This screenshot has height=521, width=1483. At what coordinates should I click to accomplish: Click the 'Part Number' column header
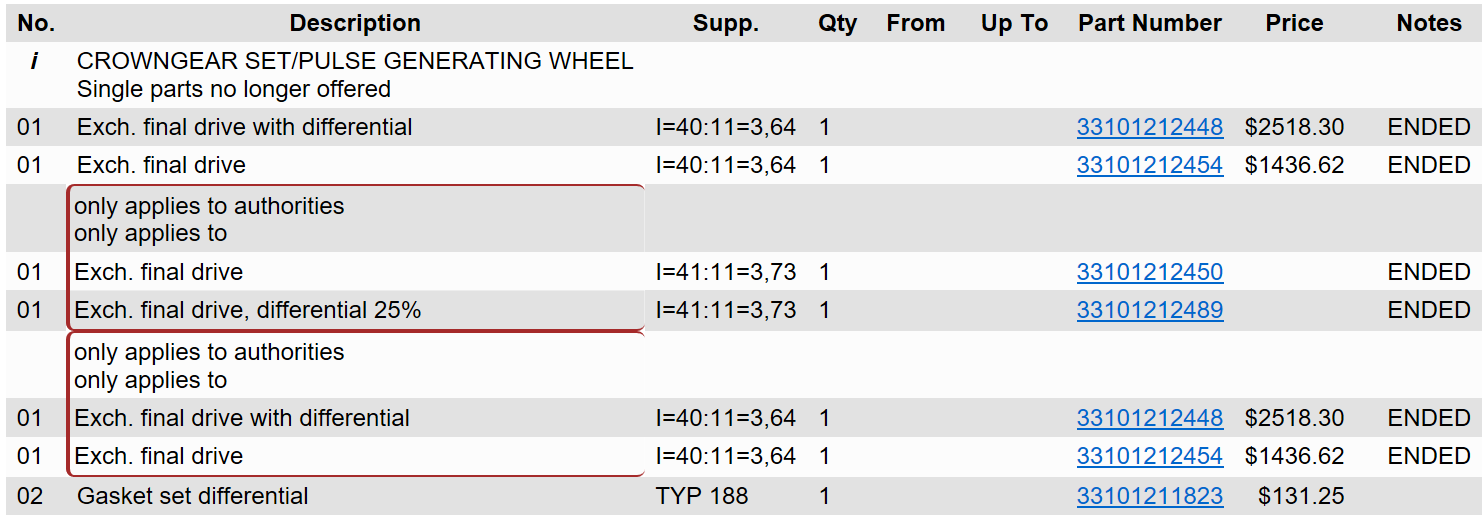(1150, 23)
